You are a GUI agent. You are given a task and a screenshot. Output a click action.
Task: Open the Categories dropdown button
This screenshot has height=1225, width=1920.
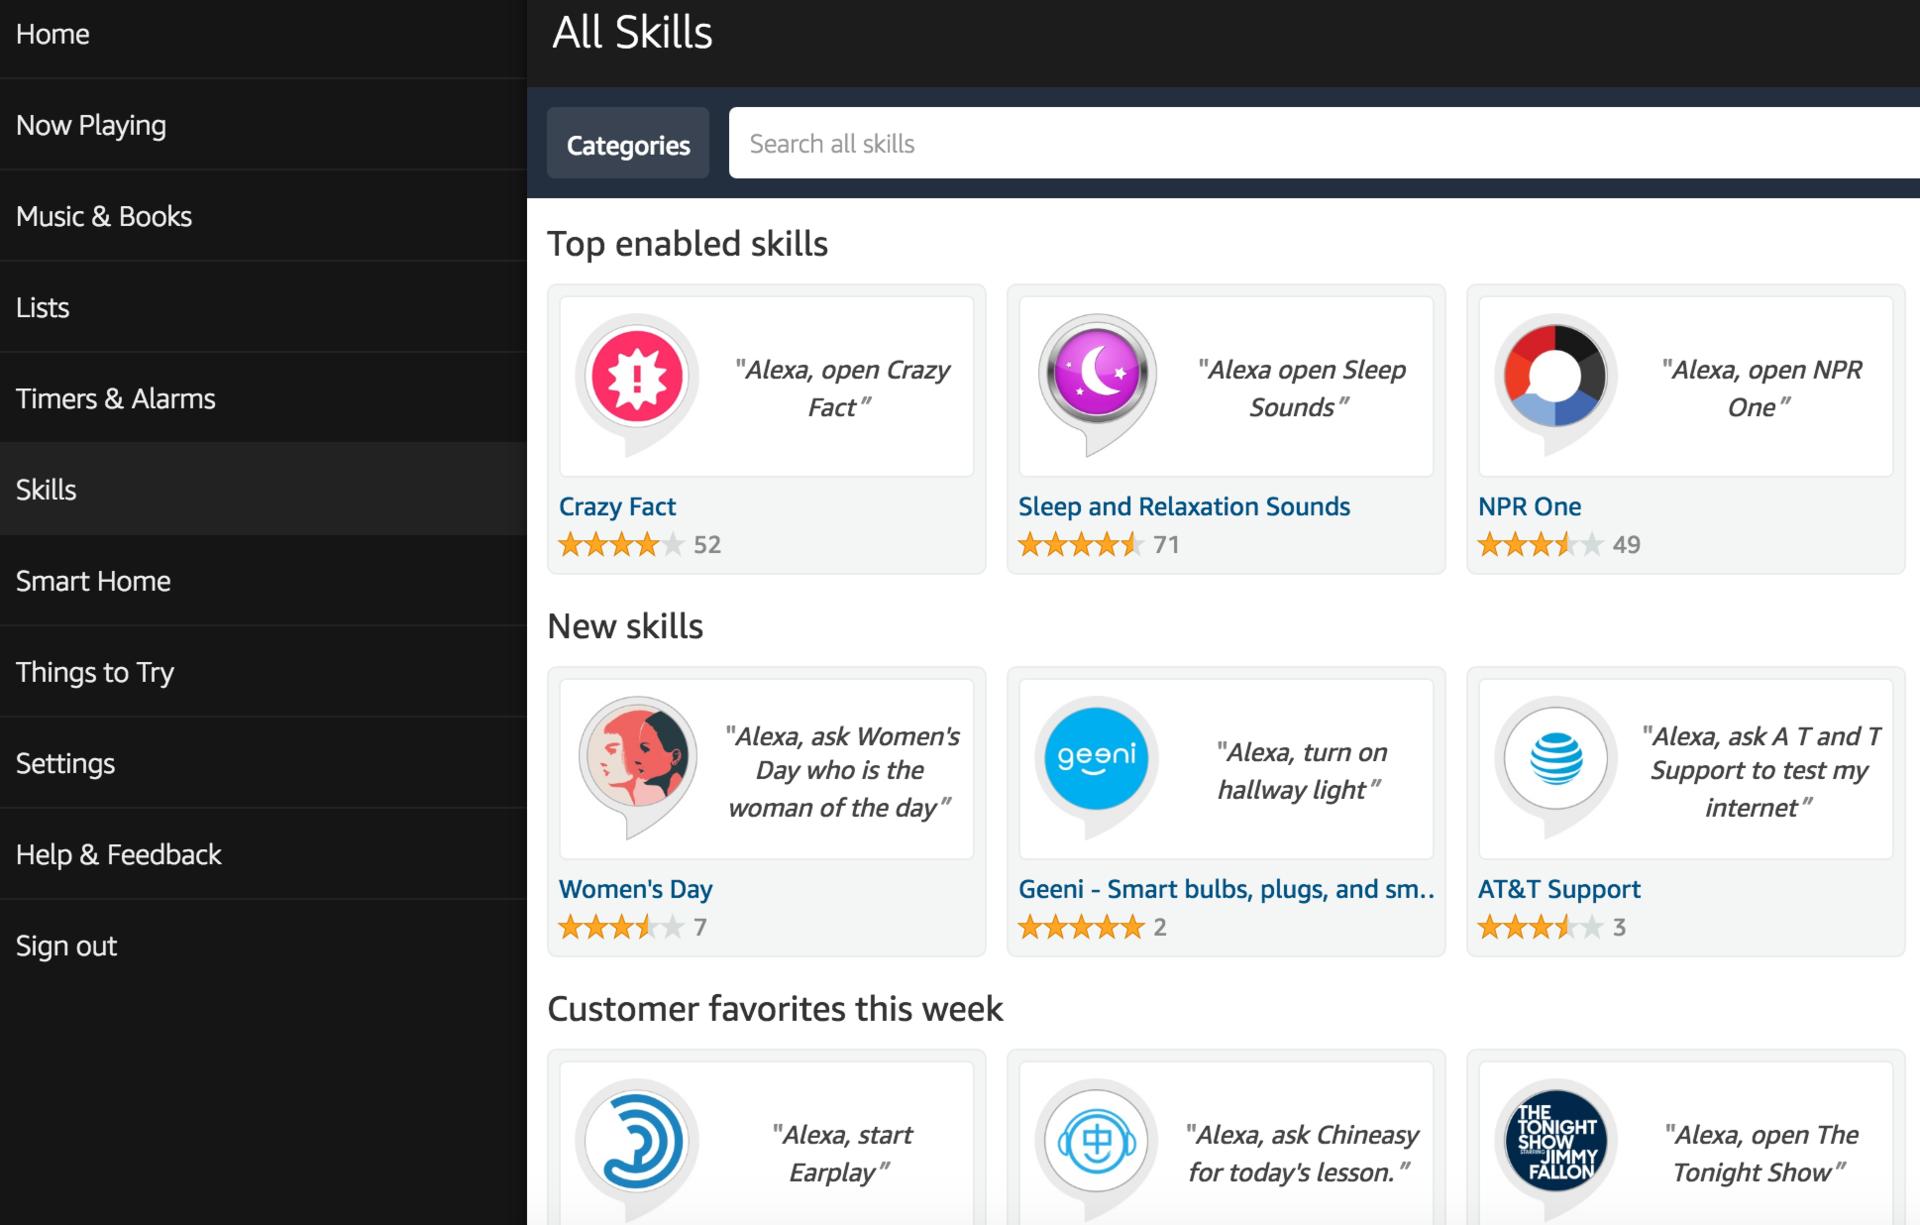[x=628, y=144]
